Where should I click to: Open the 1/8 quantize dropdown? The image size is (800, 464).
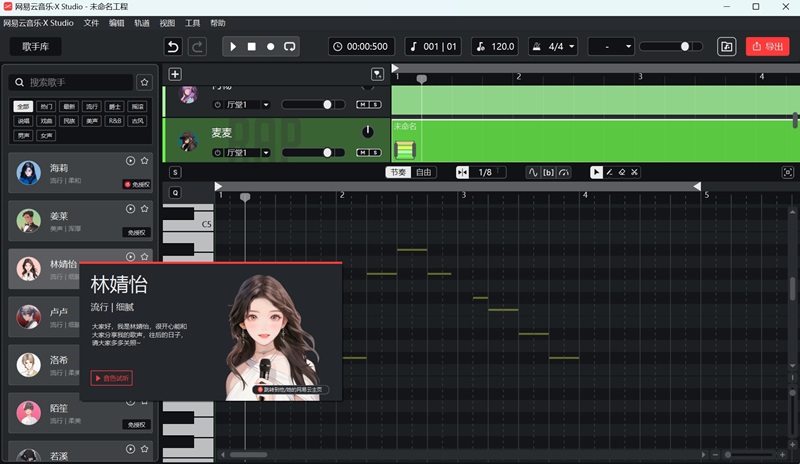tap(489, 172)
